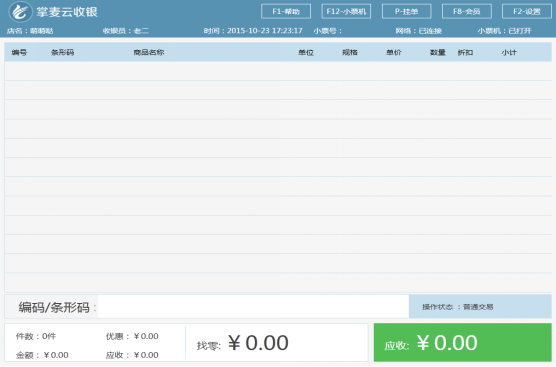The width and height of the screenshot is (556, 367).
Task: Open the F12-小票机 receipt printer button
Action: click(346, 11)
